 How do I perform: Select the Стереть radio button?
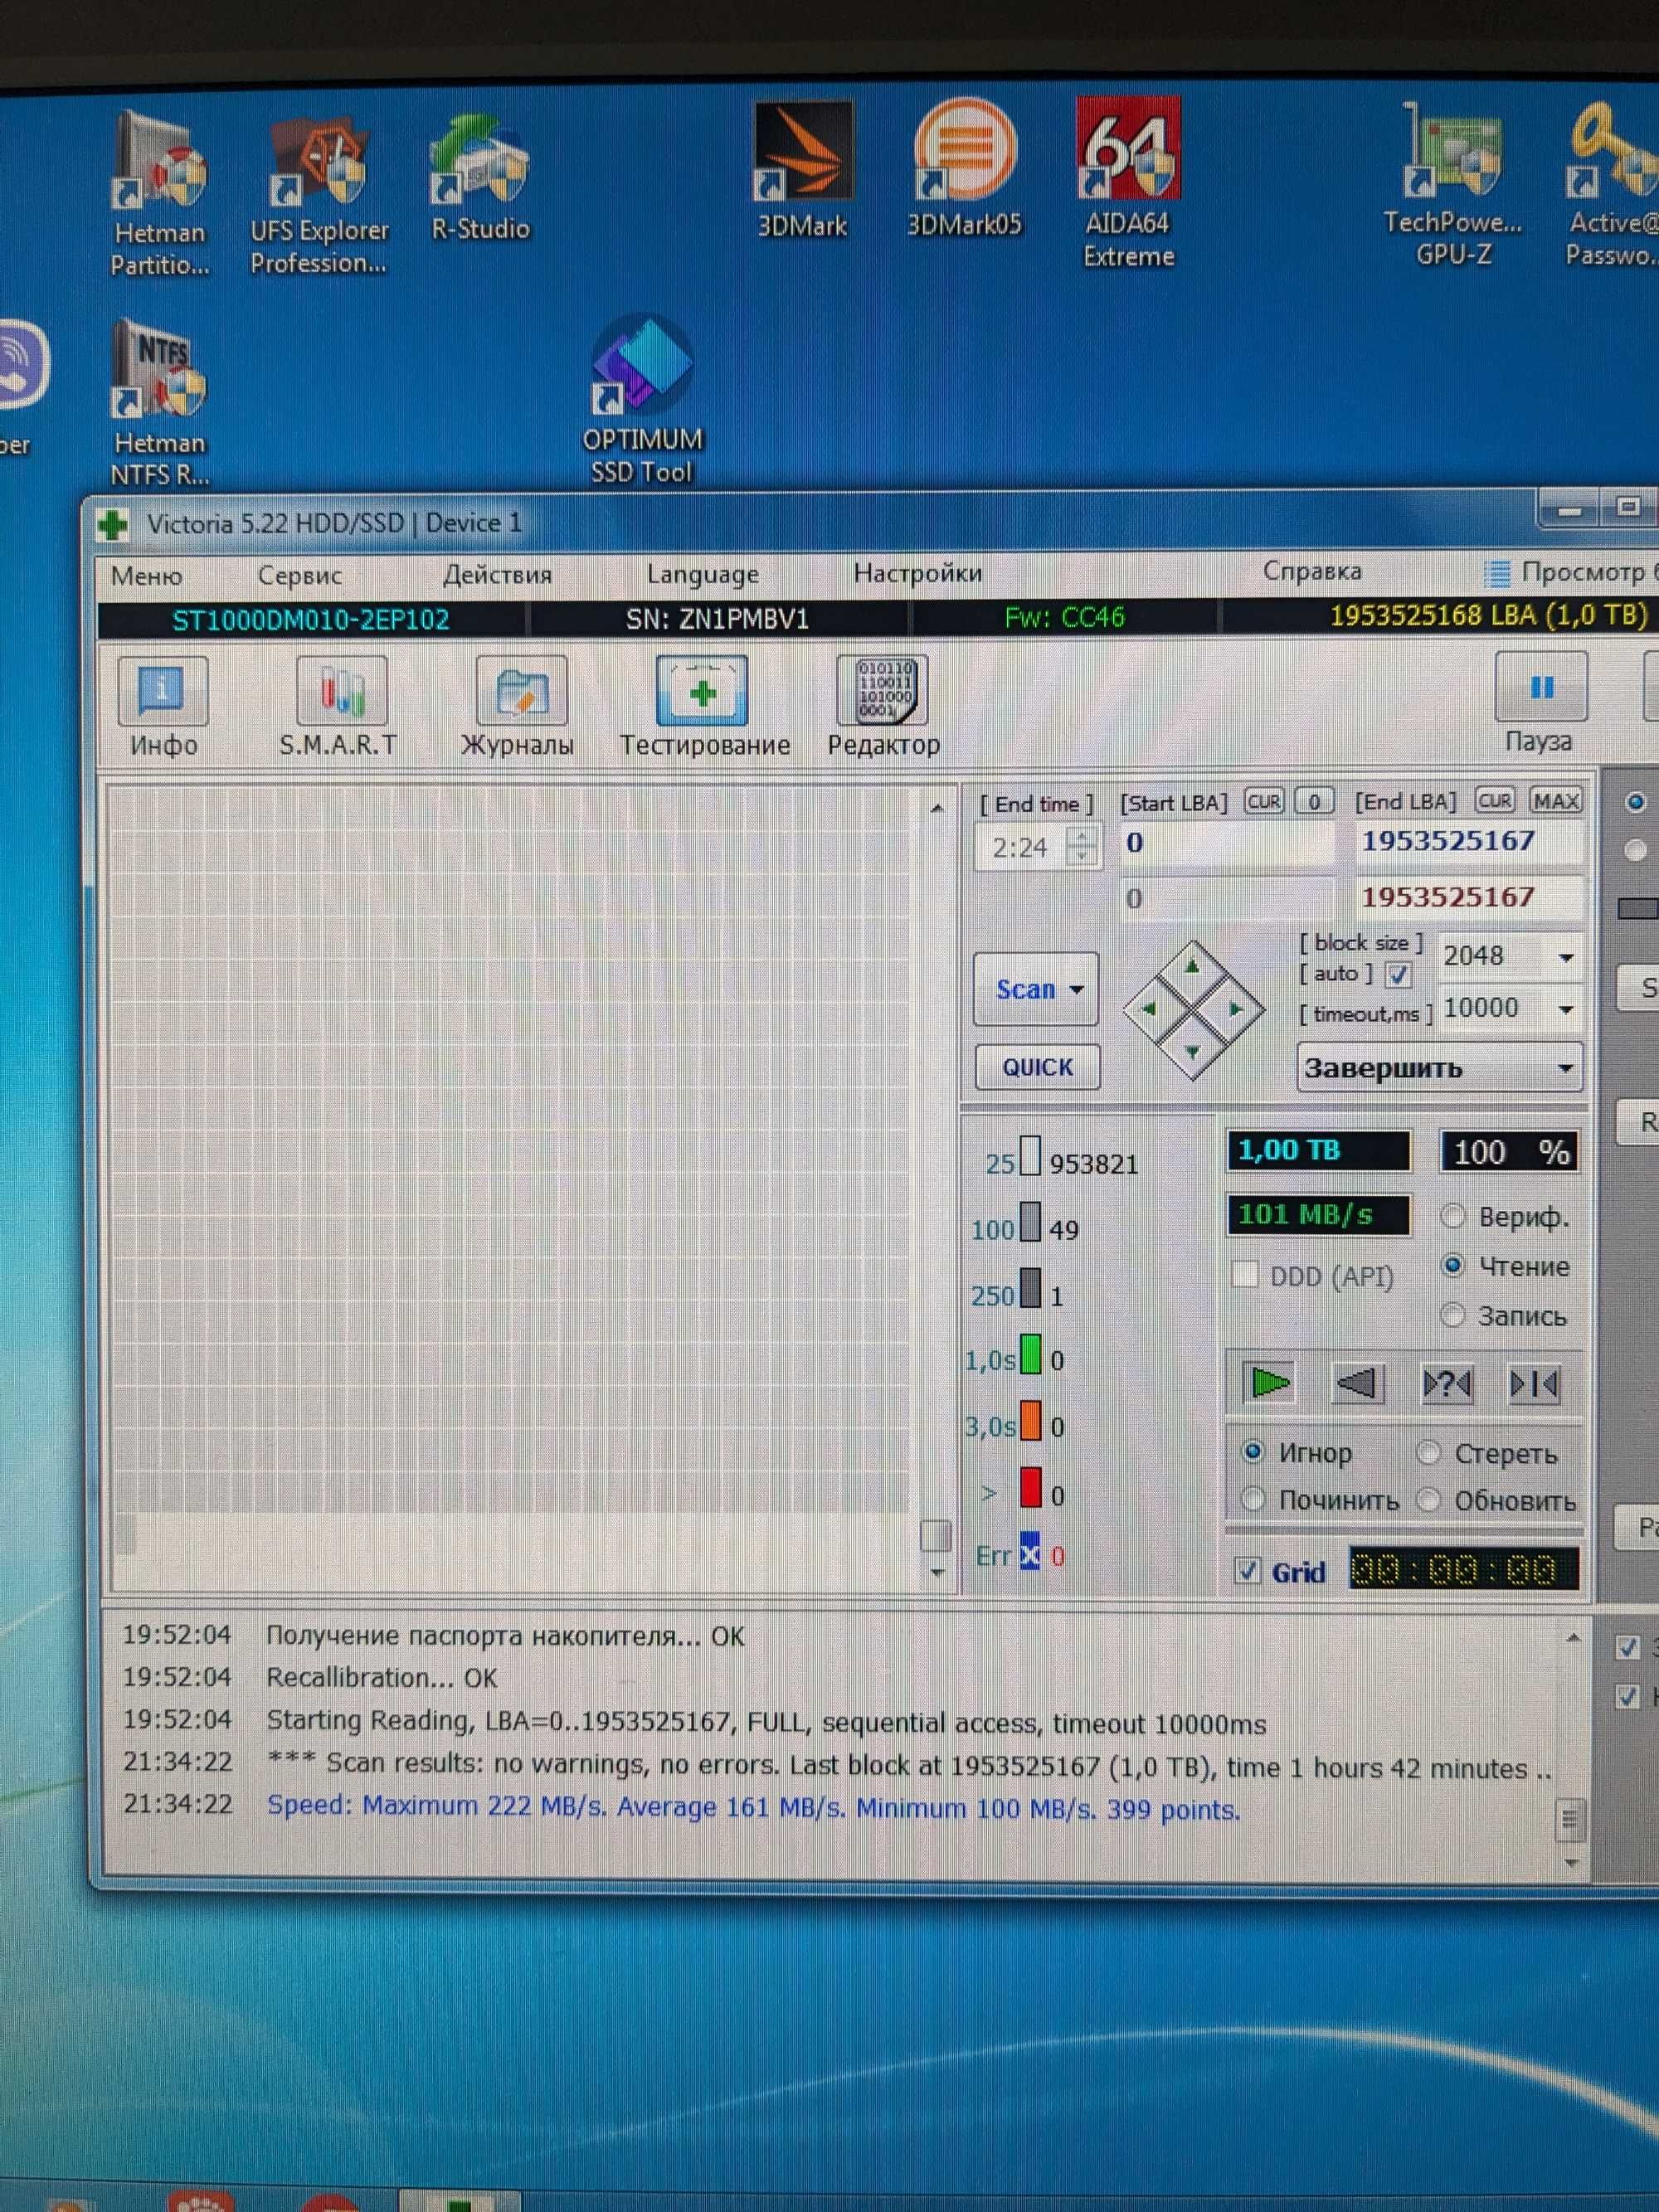pyautogui.click(x=1428, y=1452)
